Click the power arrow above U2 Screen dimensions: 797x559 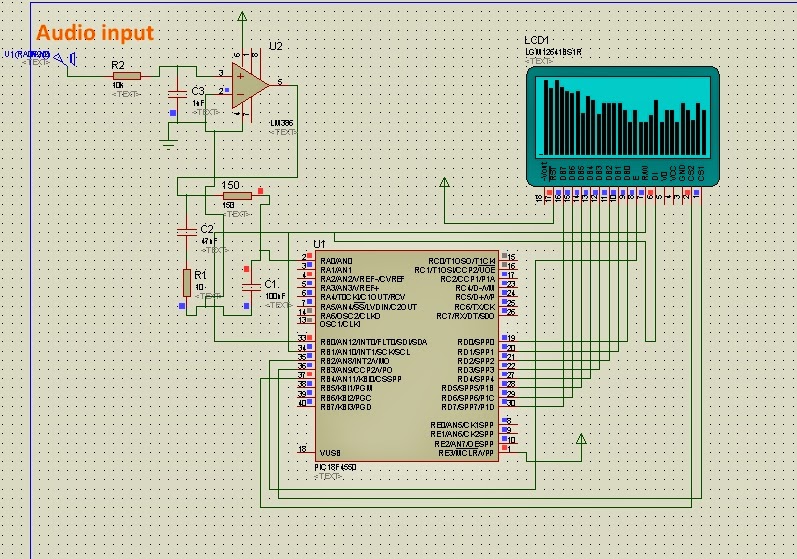[x=242, y=17]
